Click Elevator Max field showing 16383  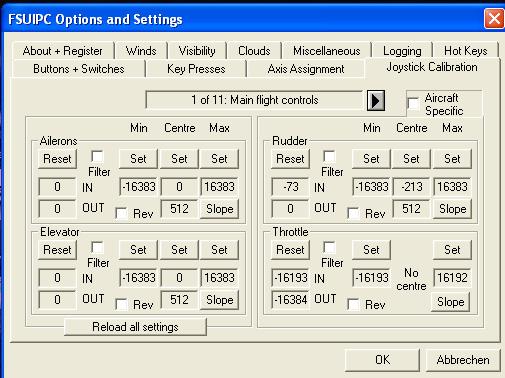point(219,278)
